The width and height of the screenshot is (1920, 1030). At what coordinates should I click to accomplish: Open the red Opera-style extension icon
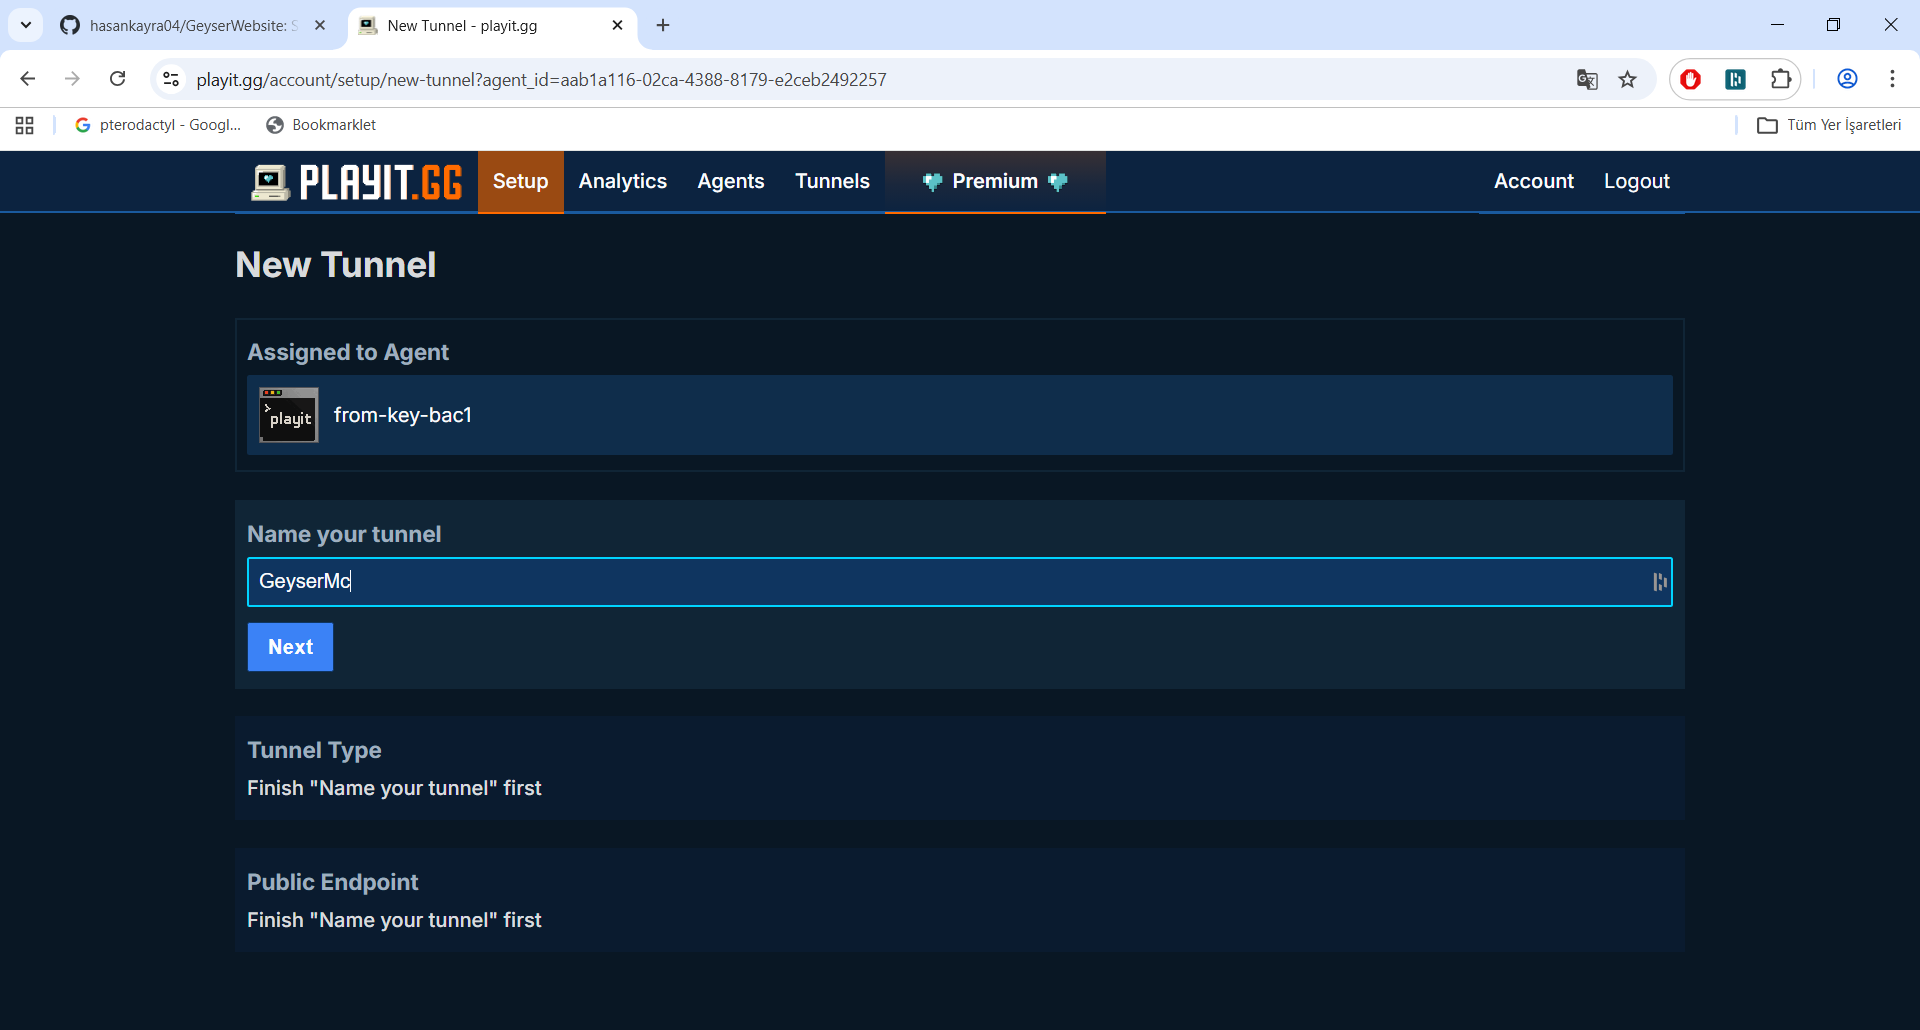click(1691, 79)
